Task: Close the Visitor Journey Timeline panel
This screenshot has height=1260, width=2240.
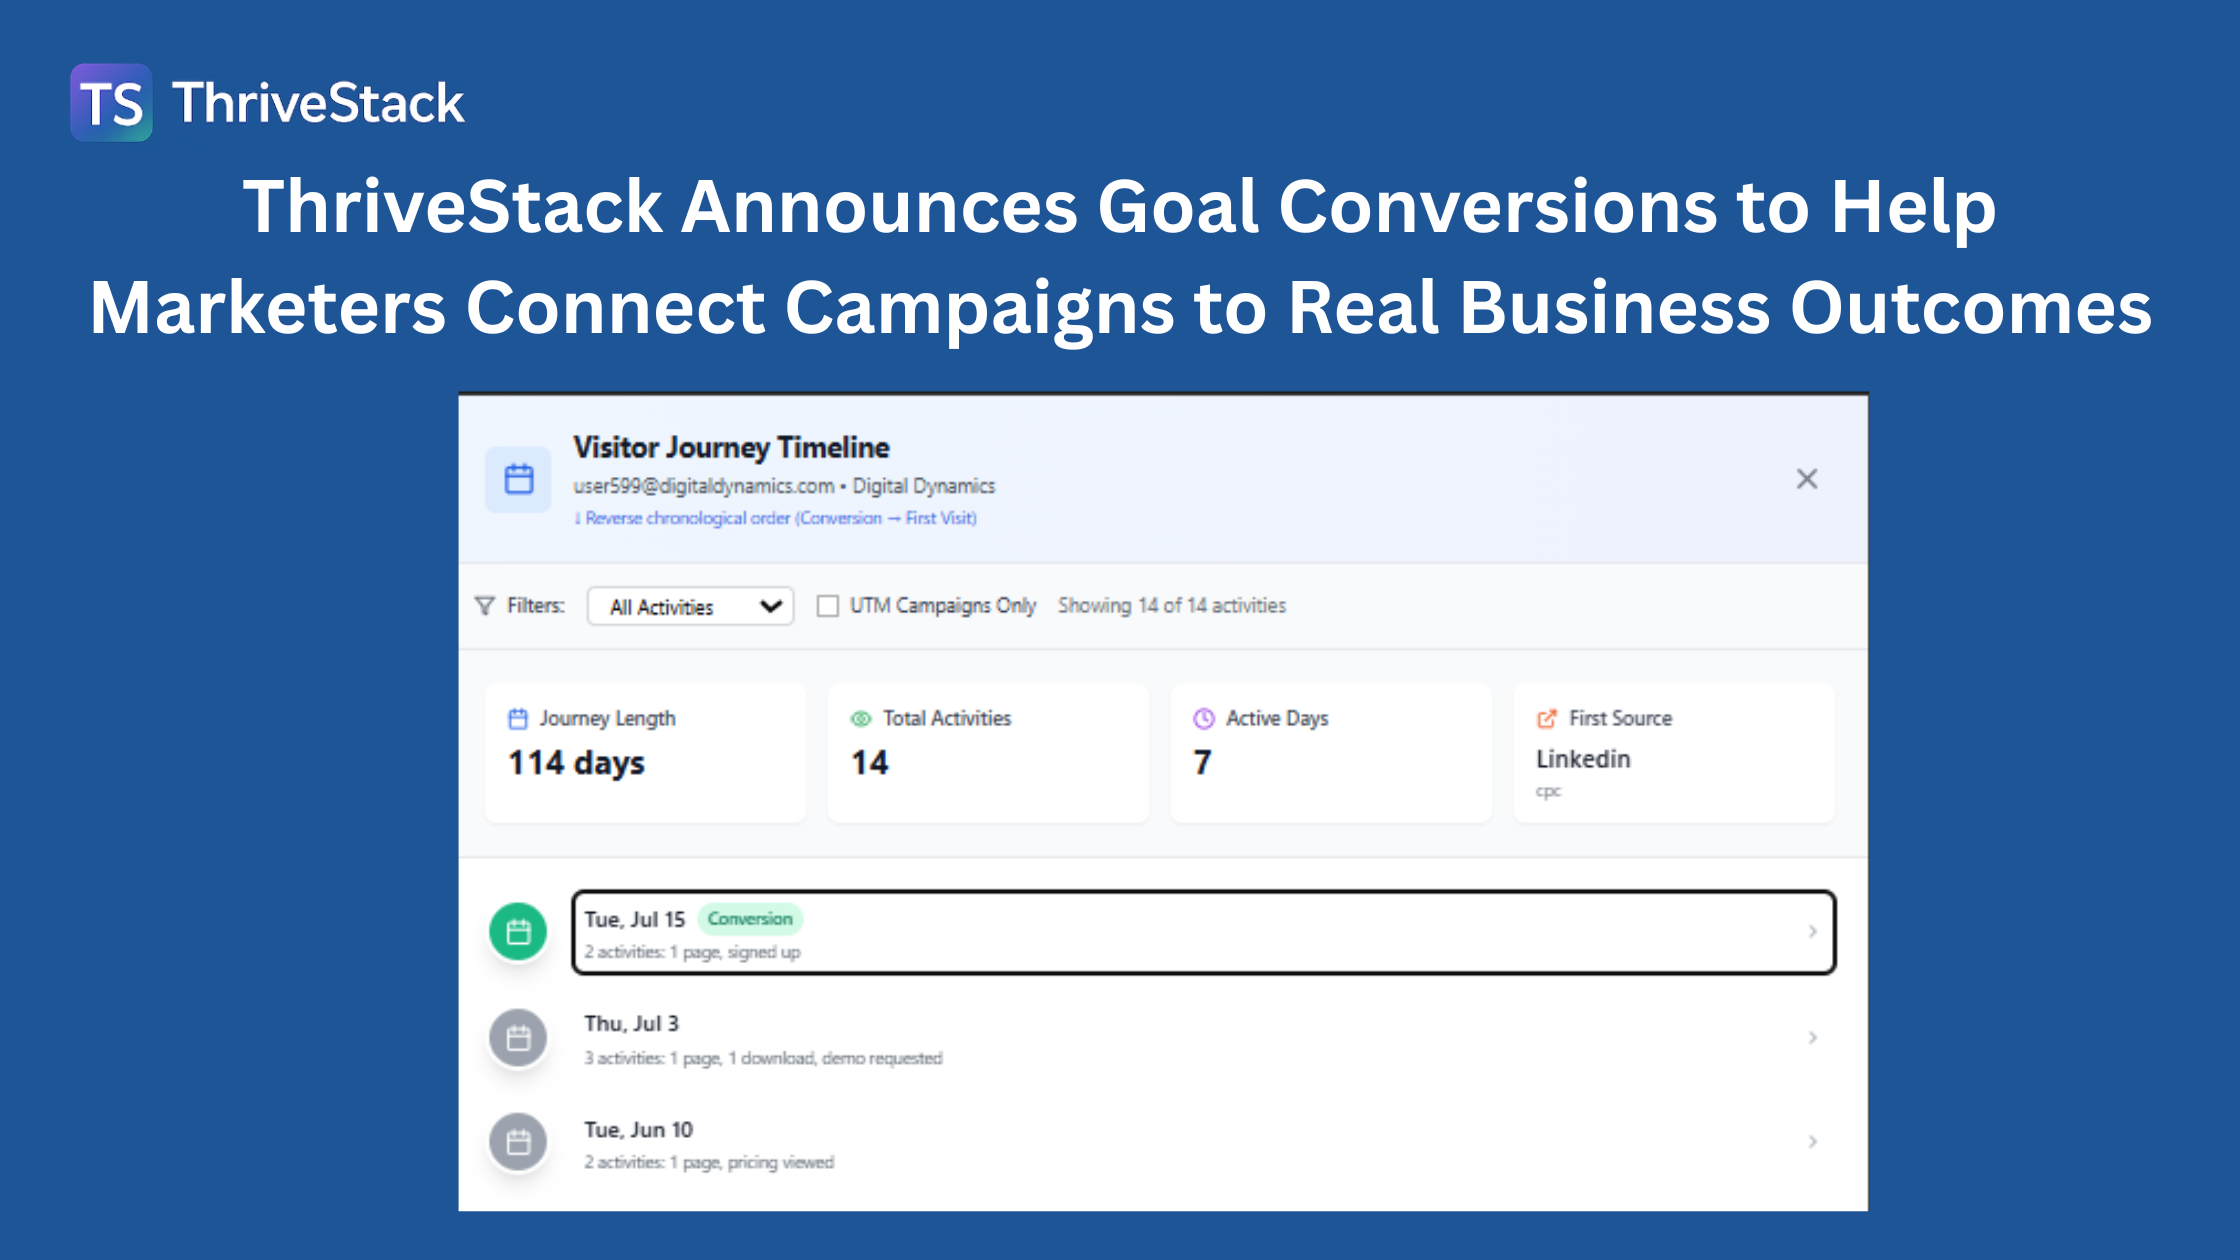Action: coord(1806,479)
